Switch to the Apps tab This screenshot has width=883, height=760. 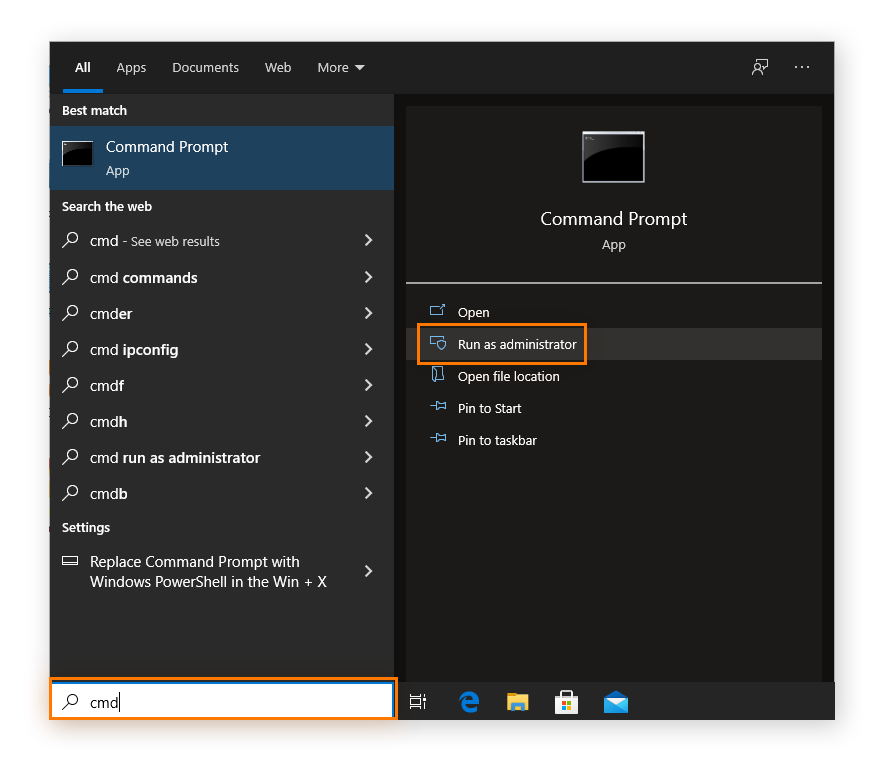[131, 68]
